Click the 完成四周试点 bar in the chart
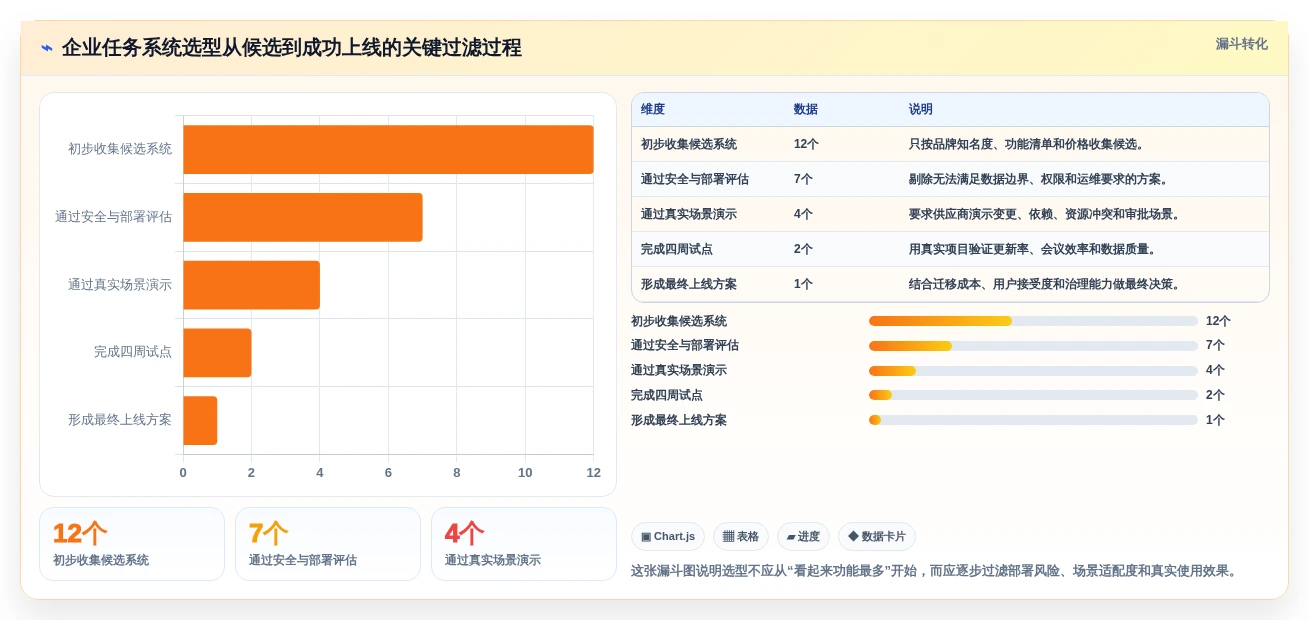Screen dimensions: 1309x620 pyautogui.click(x=217, y=353)
